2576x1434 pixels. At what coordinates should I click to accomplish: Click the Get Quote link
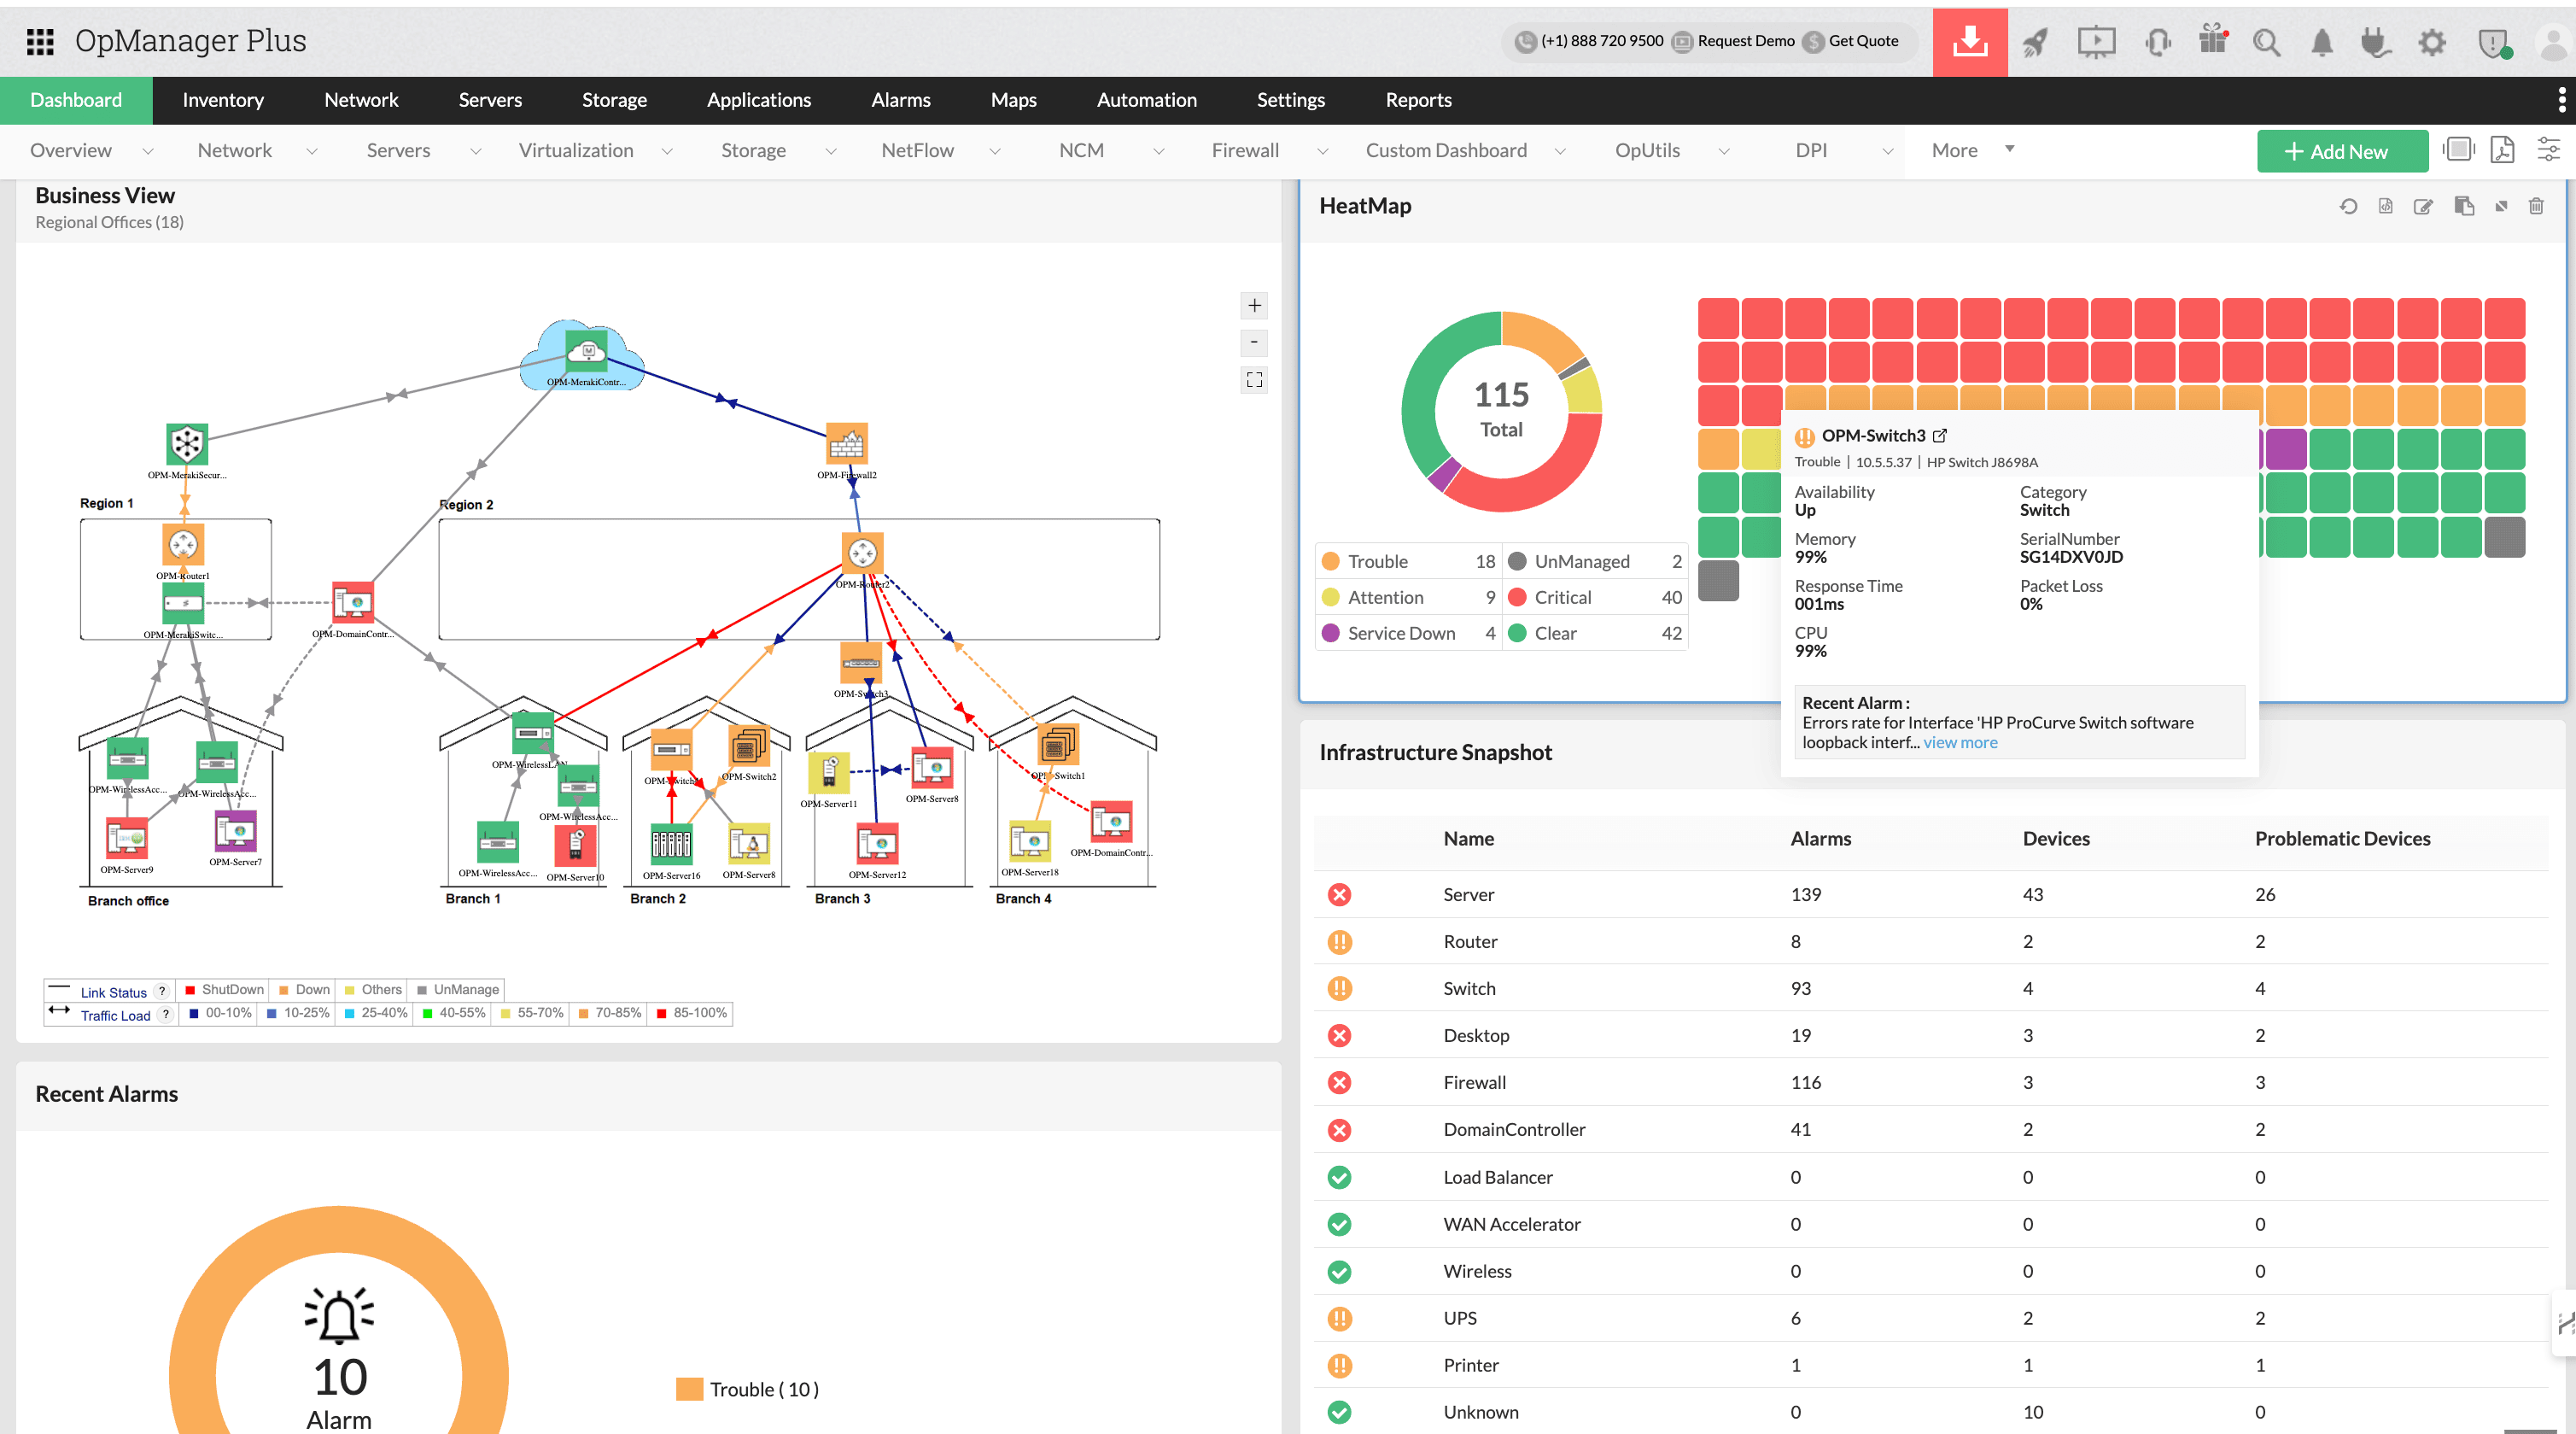coord(1863,41)
